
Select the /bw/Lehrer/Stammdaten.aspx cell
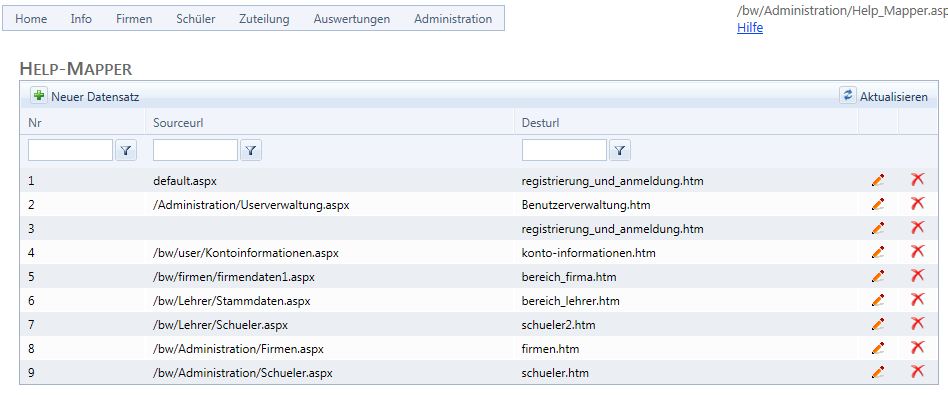[x=232, y=301]
